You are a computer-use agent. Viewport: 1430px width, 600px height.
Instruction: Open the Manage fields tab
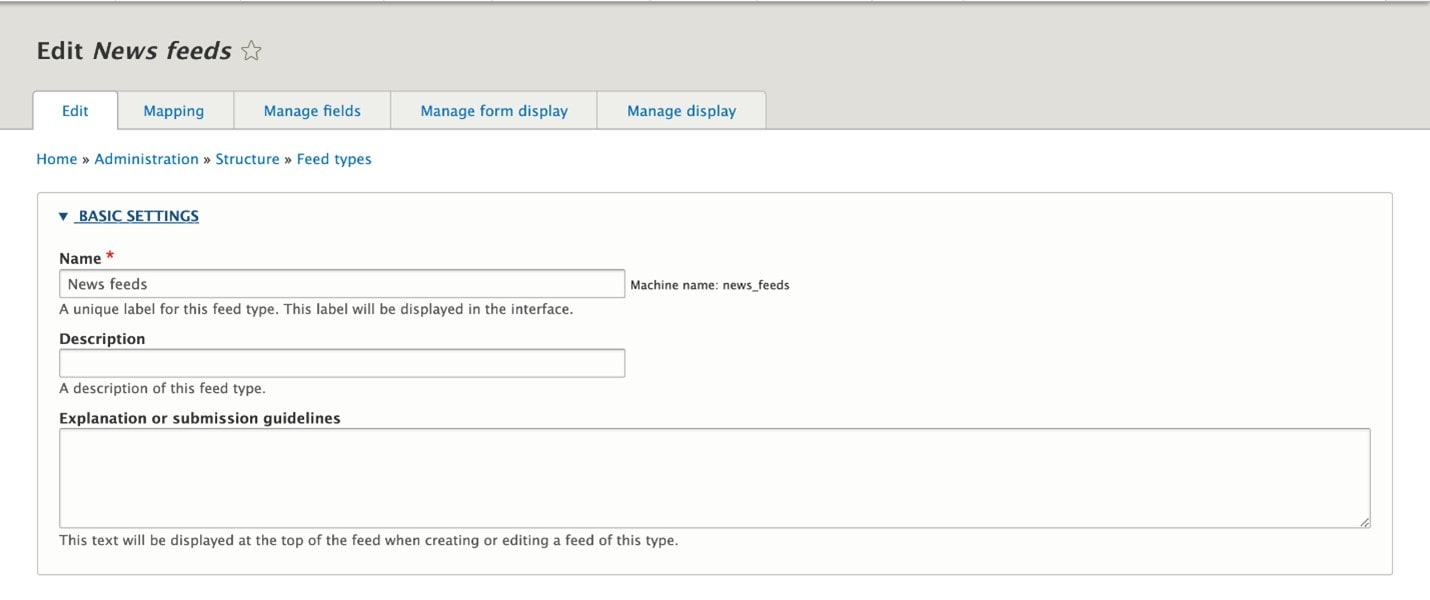click(x=312, y=111)
